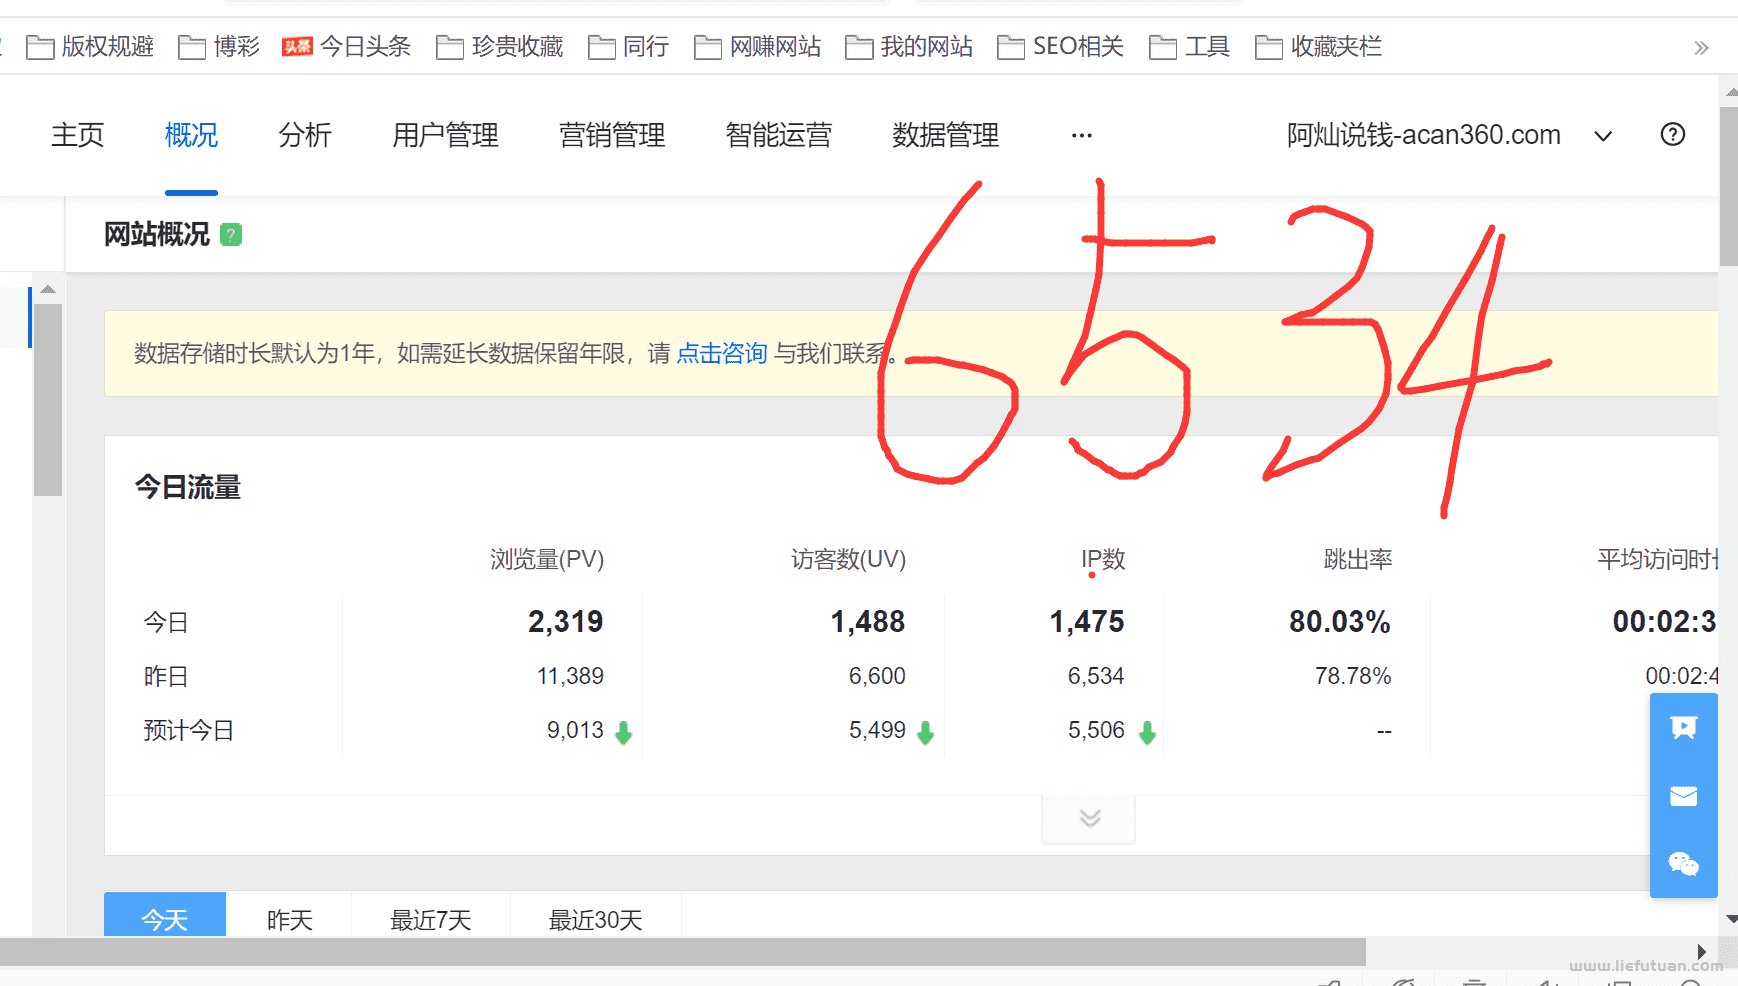Follow the 点击咨询 link
Screen dimensions: 1738x986
pos(722,353)
